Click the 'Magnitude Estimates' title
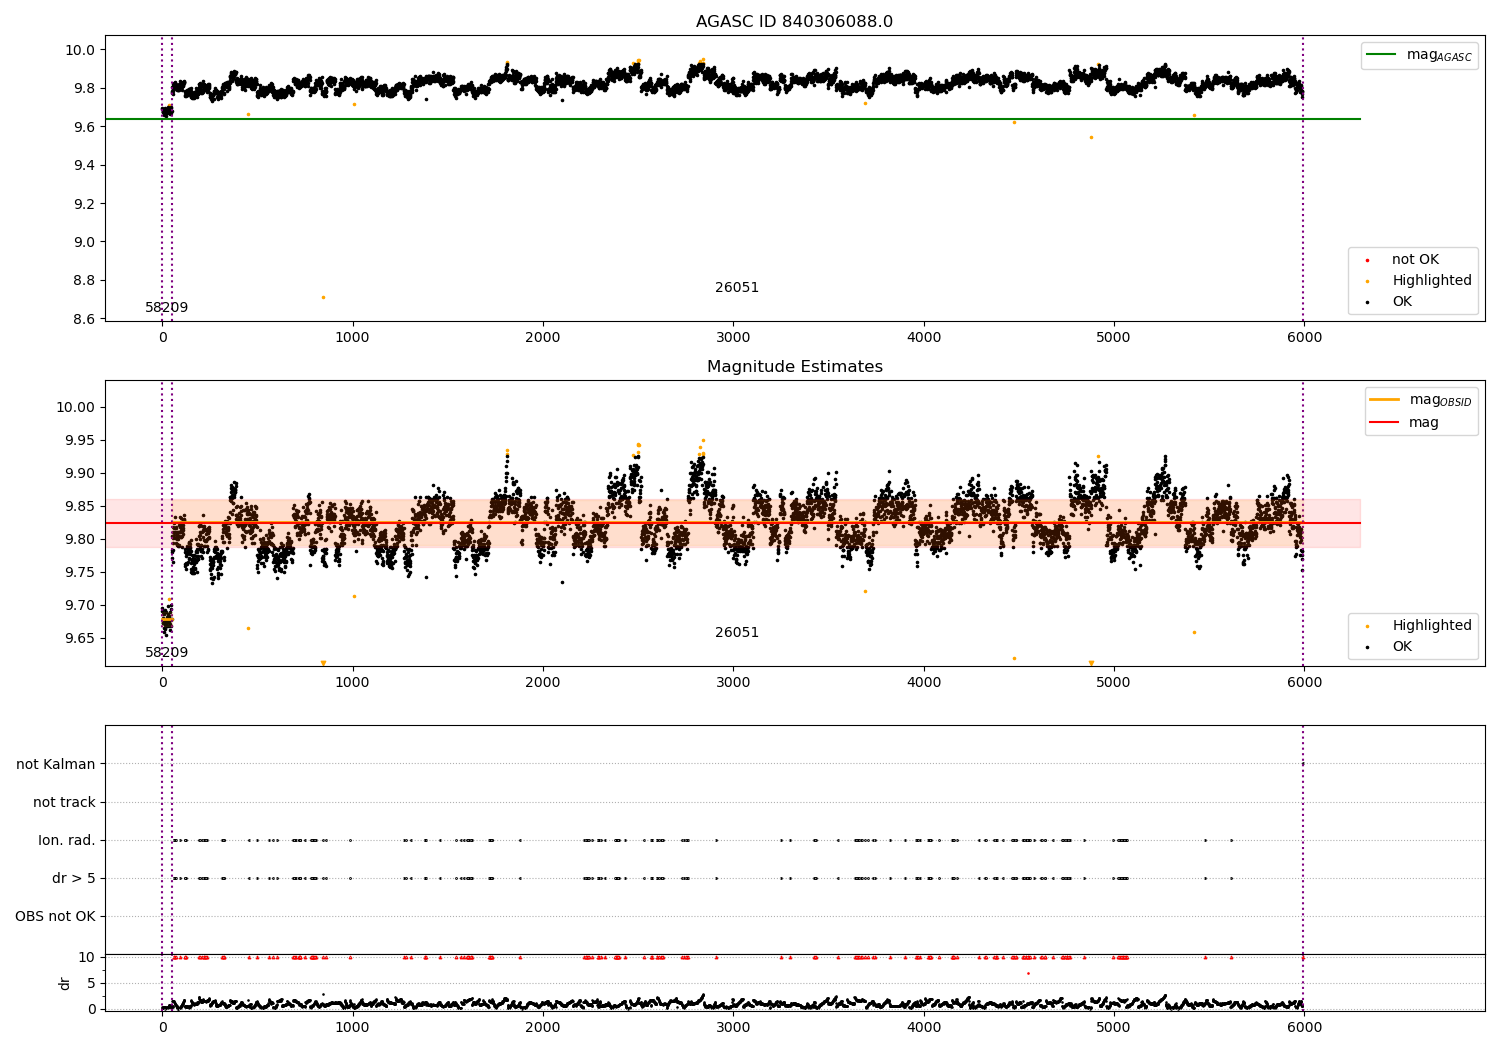This screenshot has width=1500, height=1050. click(795, 367)
